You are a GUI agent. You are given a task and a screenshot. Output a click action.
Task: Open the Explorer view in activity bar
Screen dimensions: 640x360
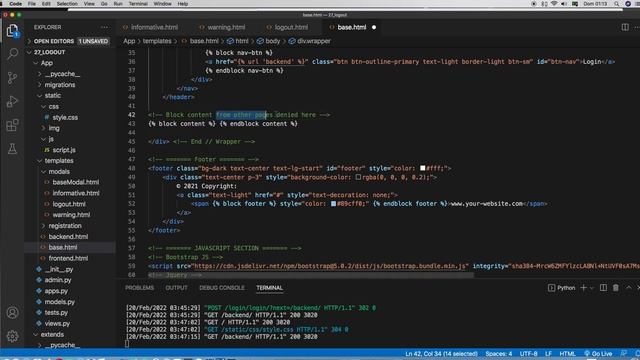pos(12,31)
